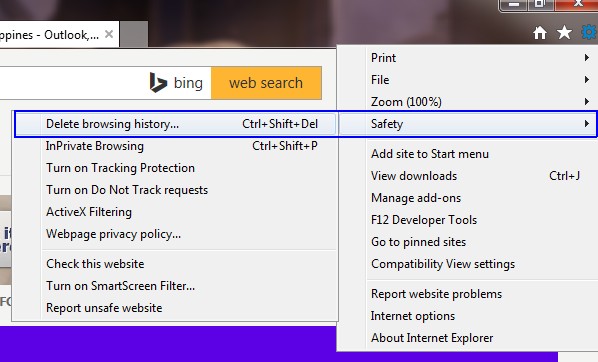Screen dimensions: 598x362
Task: Turn on Tracking Protection
Action: click(175, 168)
